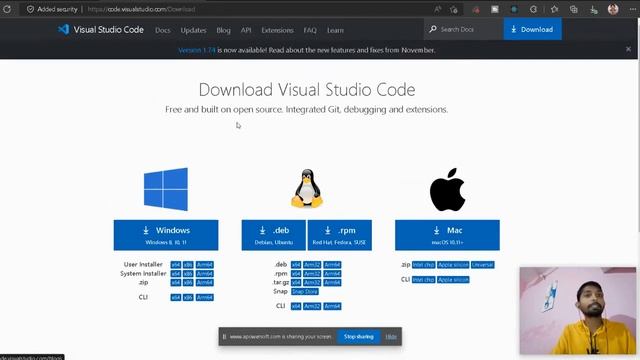Click the red extension icon in browser toolbar
Screen dimensions: 640x360
(476, 9)
